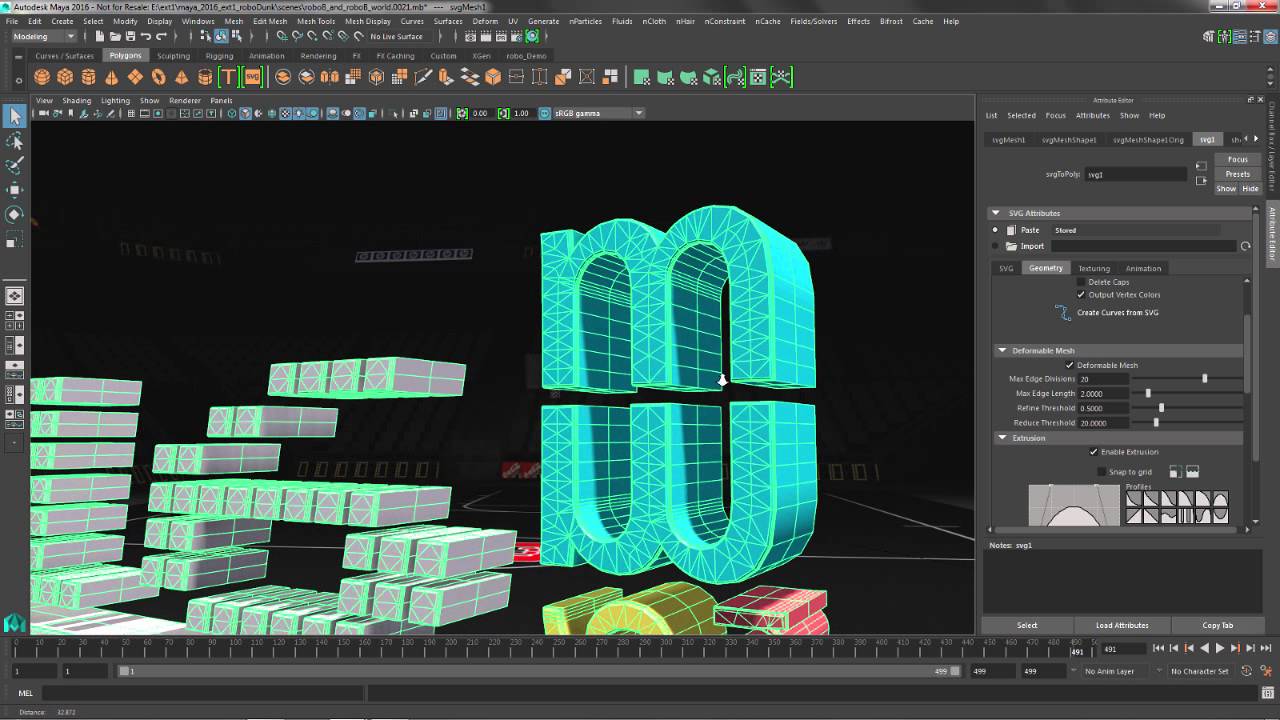Click the Load Attributes button

(1121, 625)
